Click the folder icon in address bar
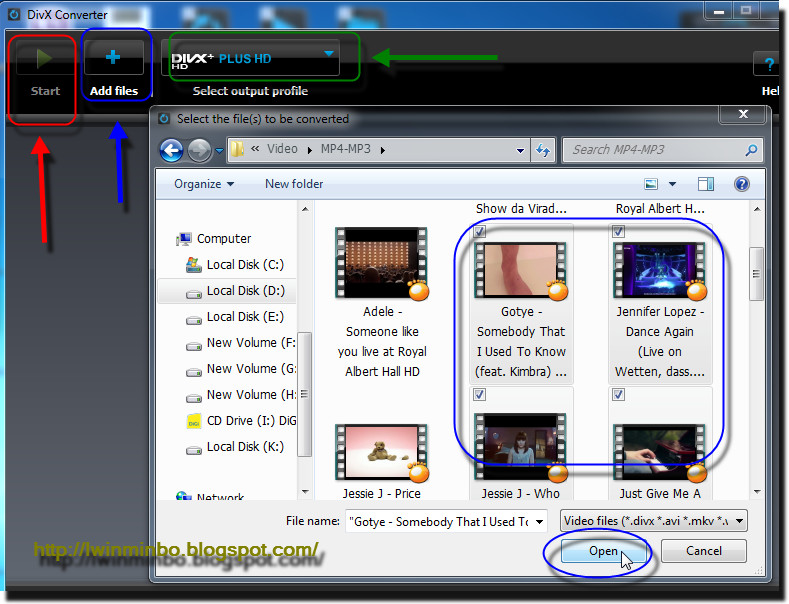Image resolution: width=789 pixels, height=604 pixels. click(x=237, y=149)
